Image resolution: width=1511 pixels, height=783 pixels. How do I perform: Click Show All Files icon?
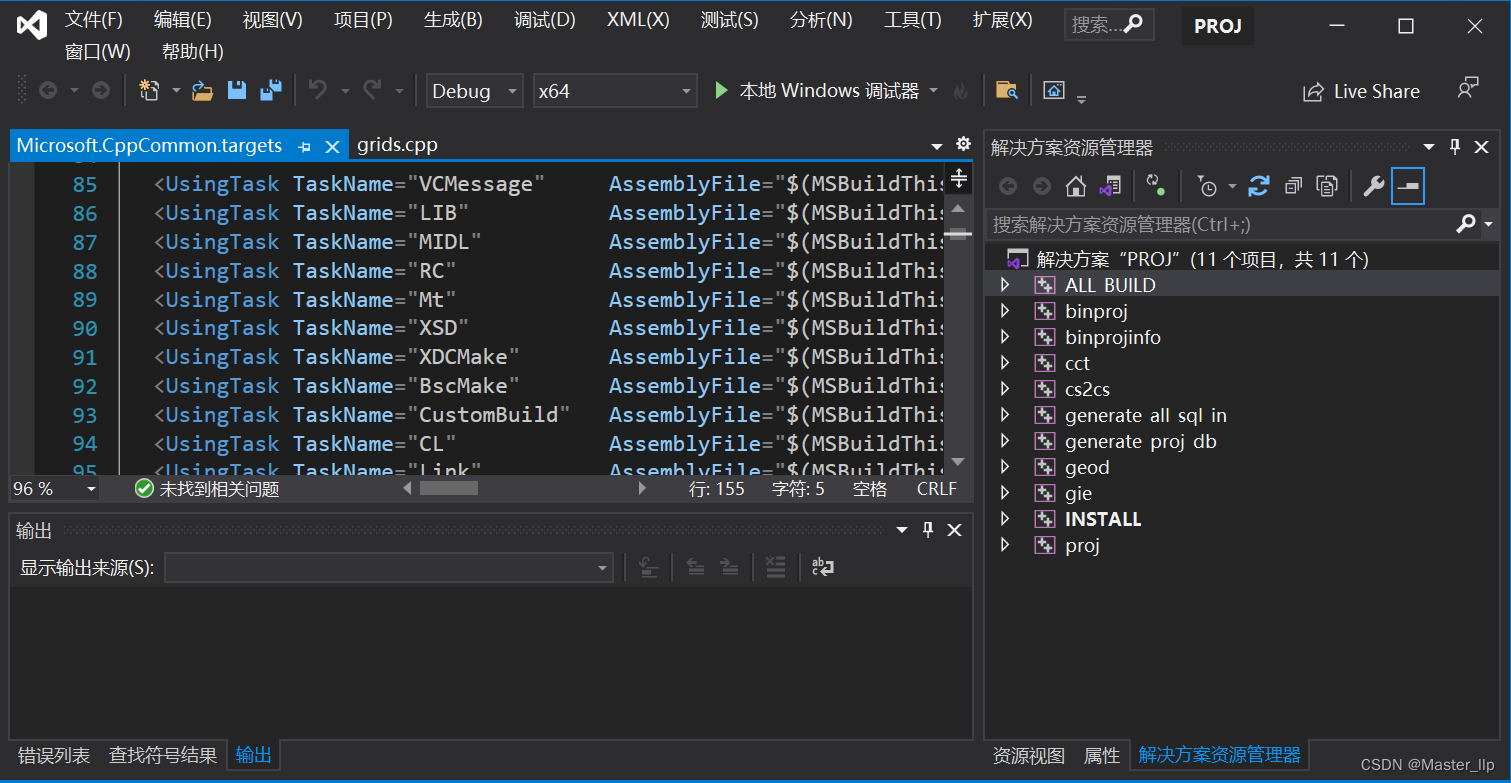pos(1327,186)
